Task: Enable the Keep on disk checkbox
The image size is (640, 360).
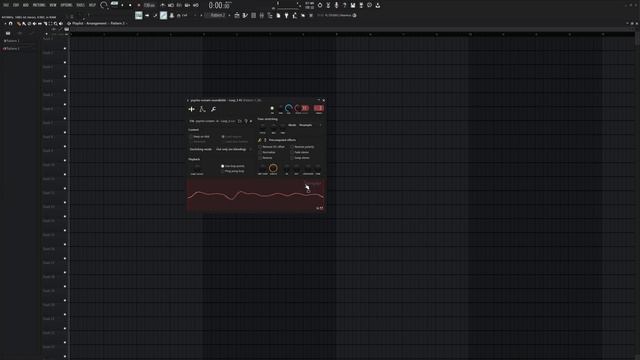Action: tap(191, 137)
